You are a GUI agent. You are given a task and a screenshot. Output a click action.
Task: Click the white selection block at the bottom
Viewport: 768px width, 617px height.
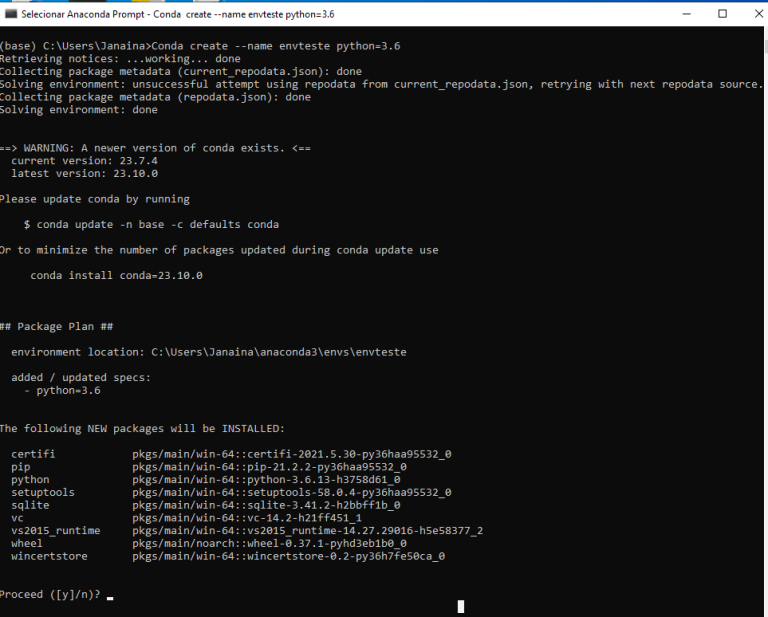pos(461,606)
